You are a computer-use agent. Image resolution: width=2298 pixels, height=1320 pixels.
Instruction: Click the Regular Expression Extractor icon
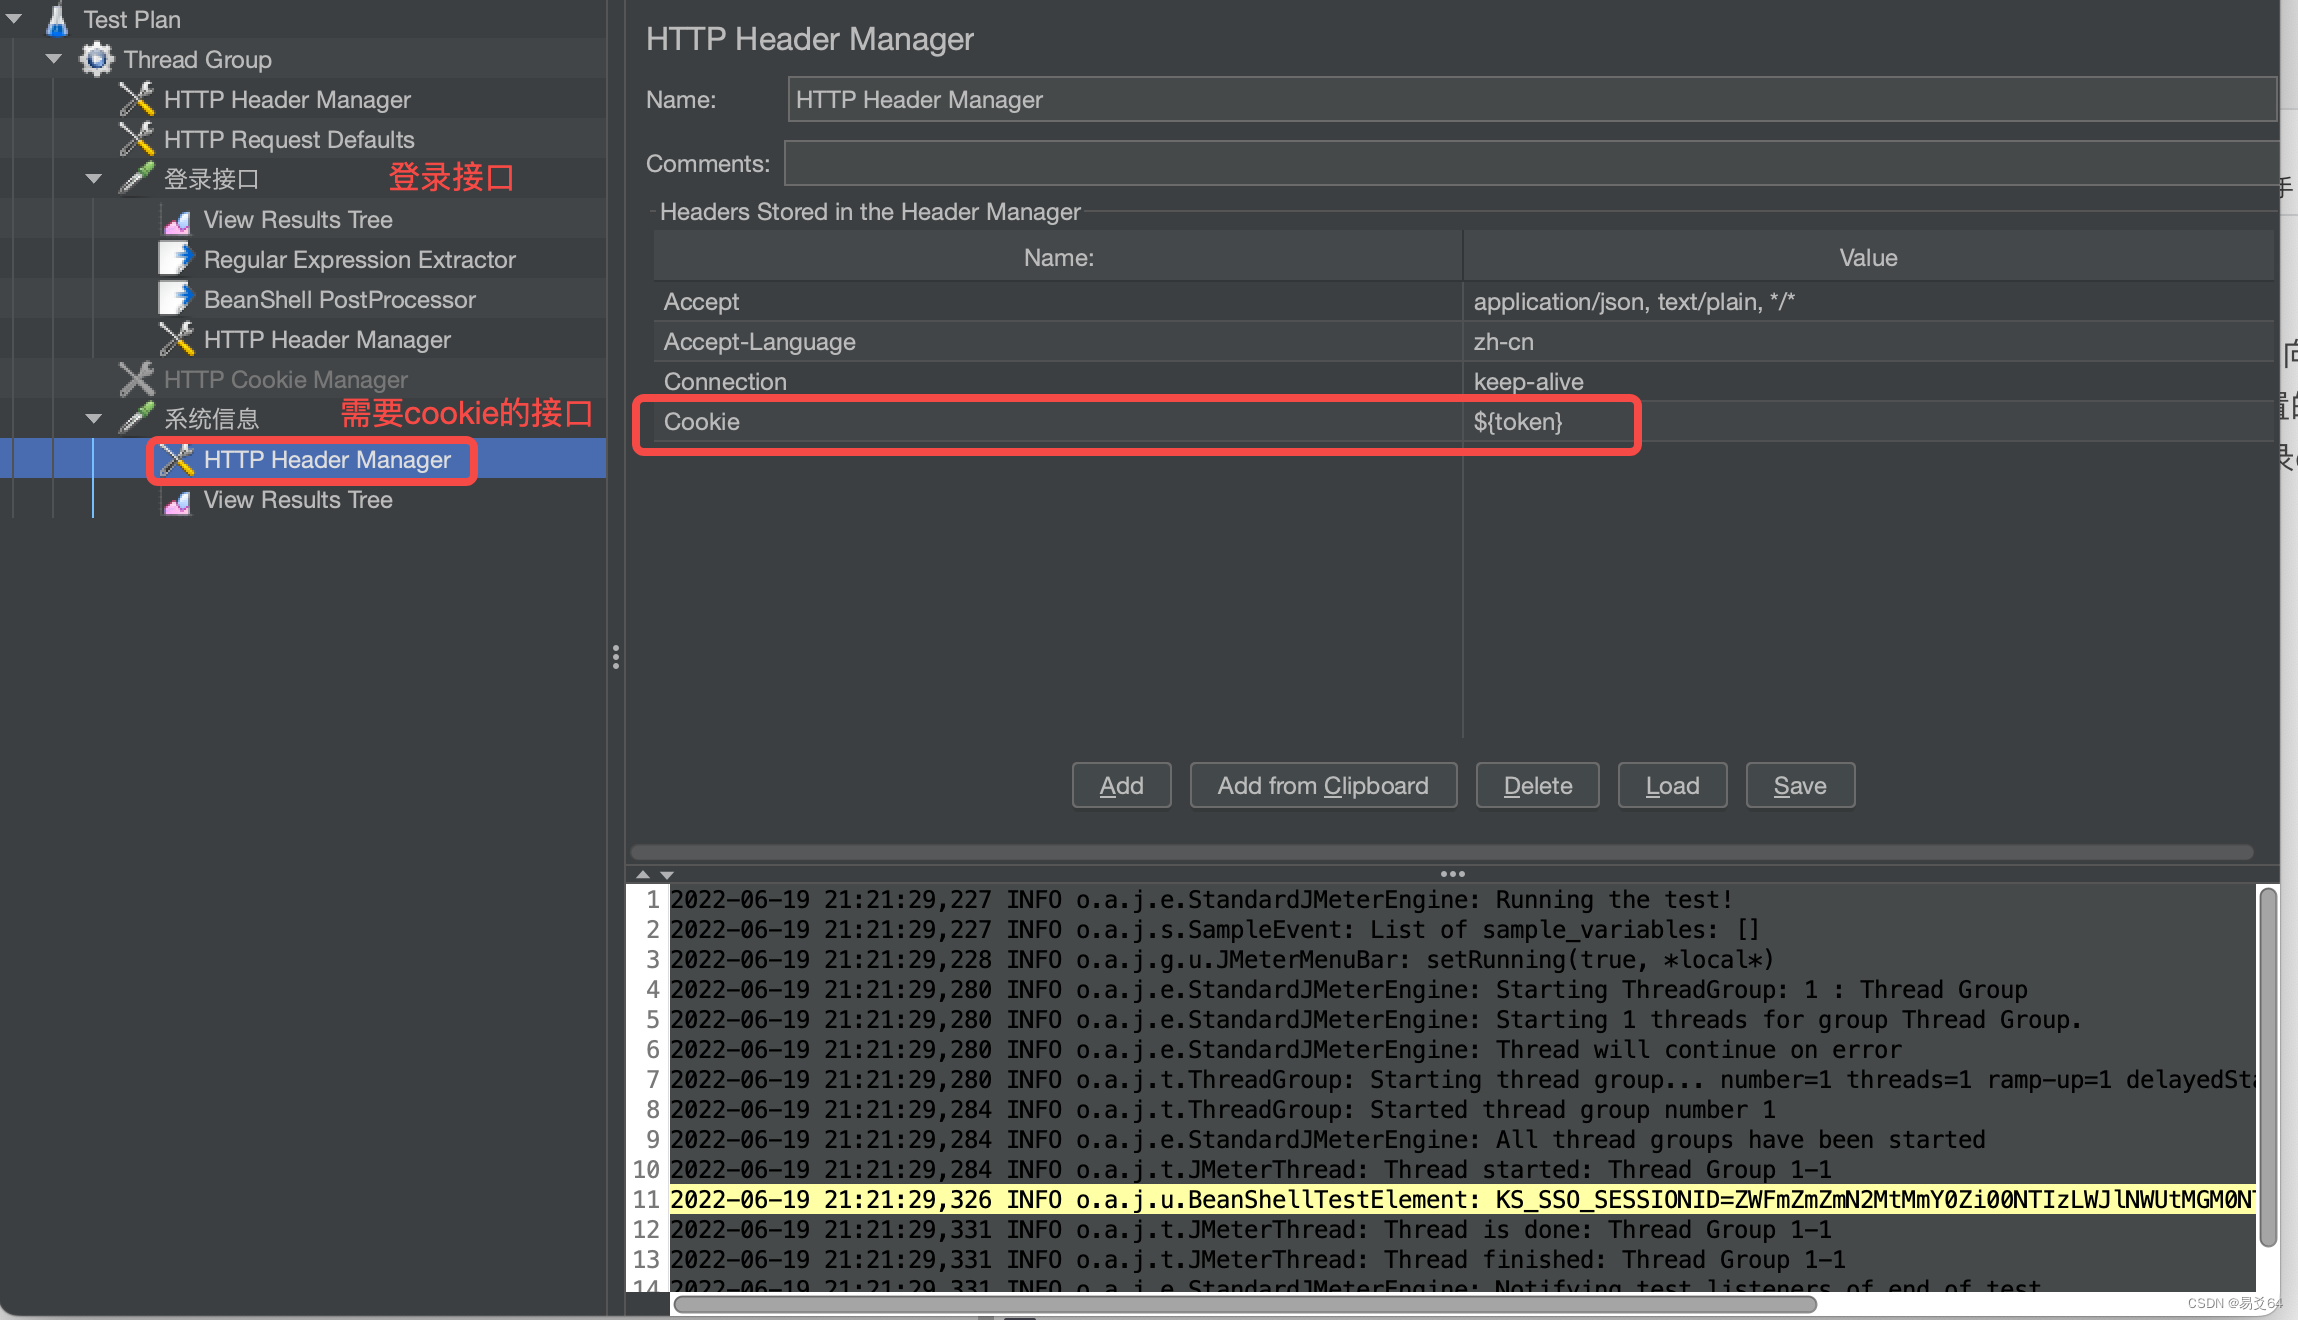[175, 259]
